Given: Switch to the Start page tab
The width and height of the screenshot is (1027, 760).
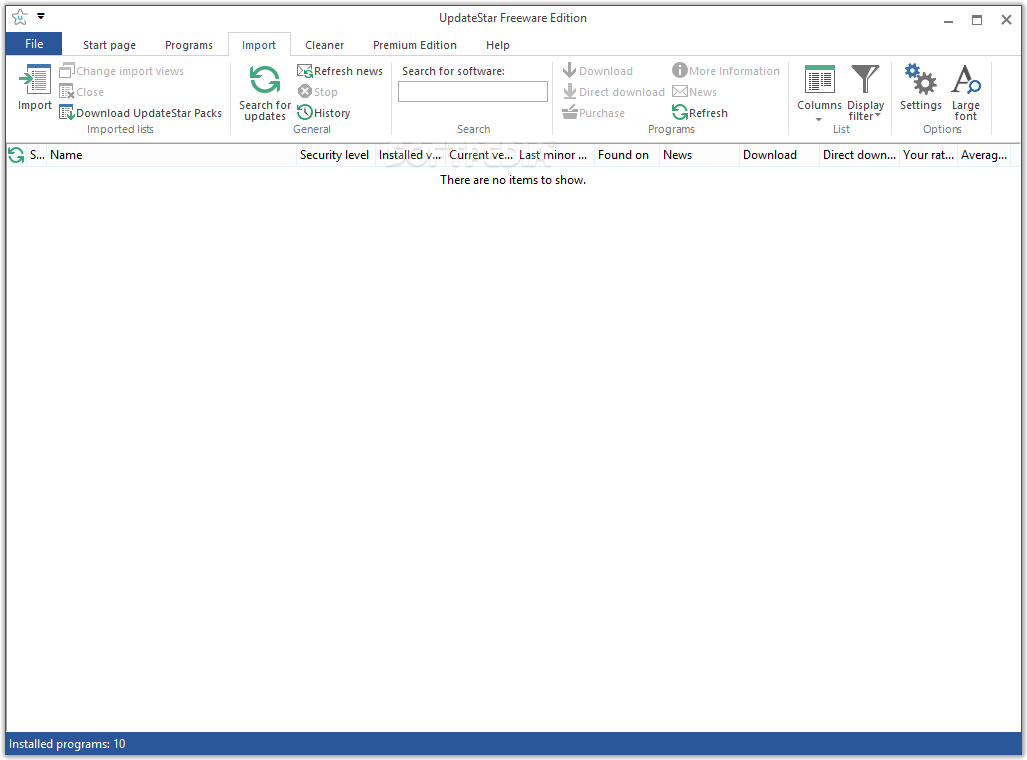Looking at the screenshot, I should [x=109, y=45].
